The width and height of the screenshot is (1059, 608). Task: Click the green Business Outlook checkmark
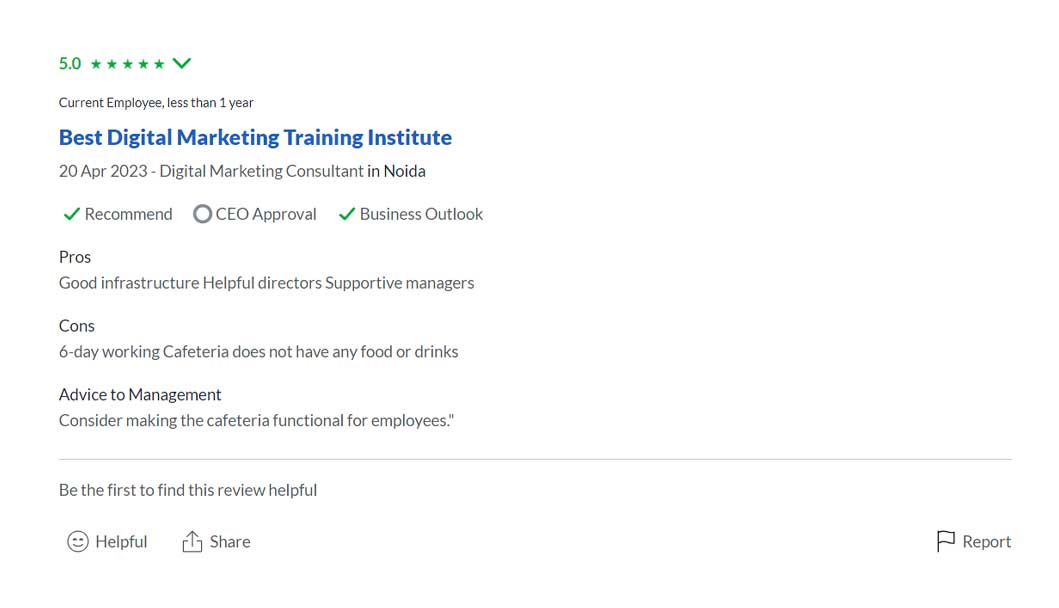347,214
